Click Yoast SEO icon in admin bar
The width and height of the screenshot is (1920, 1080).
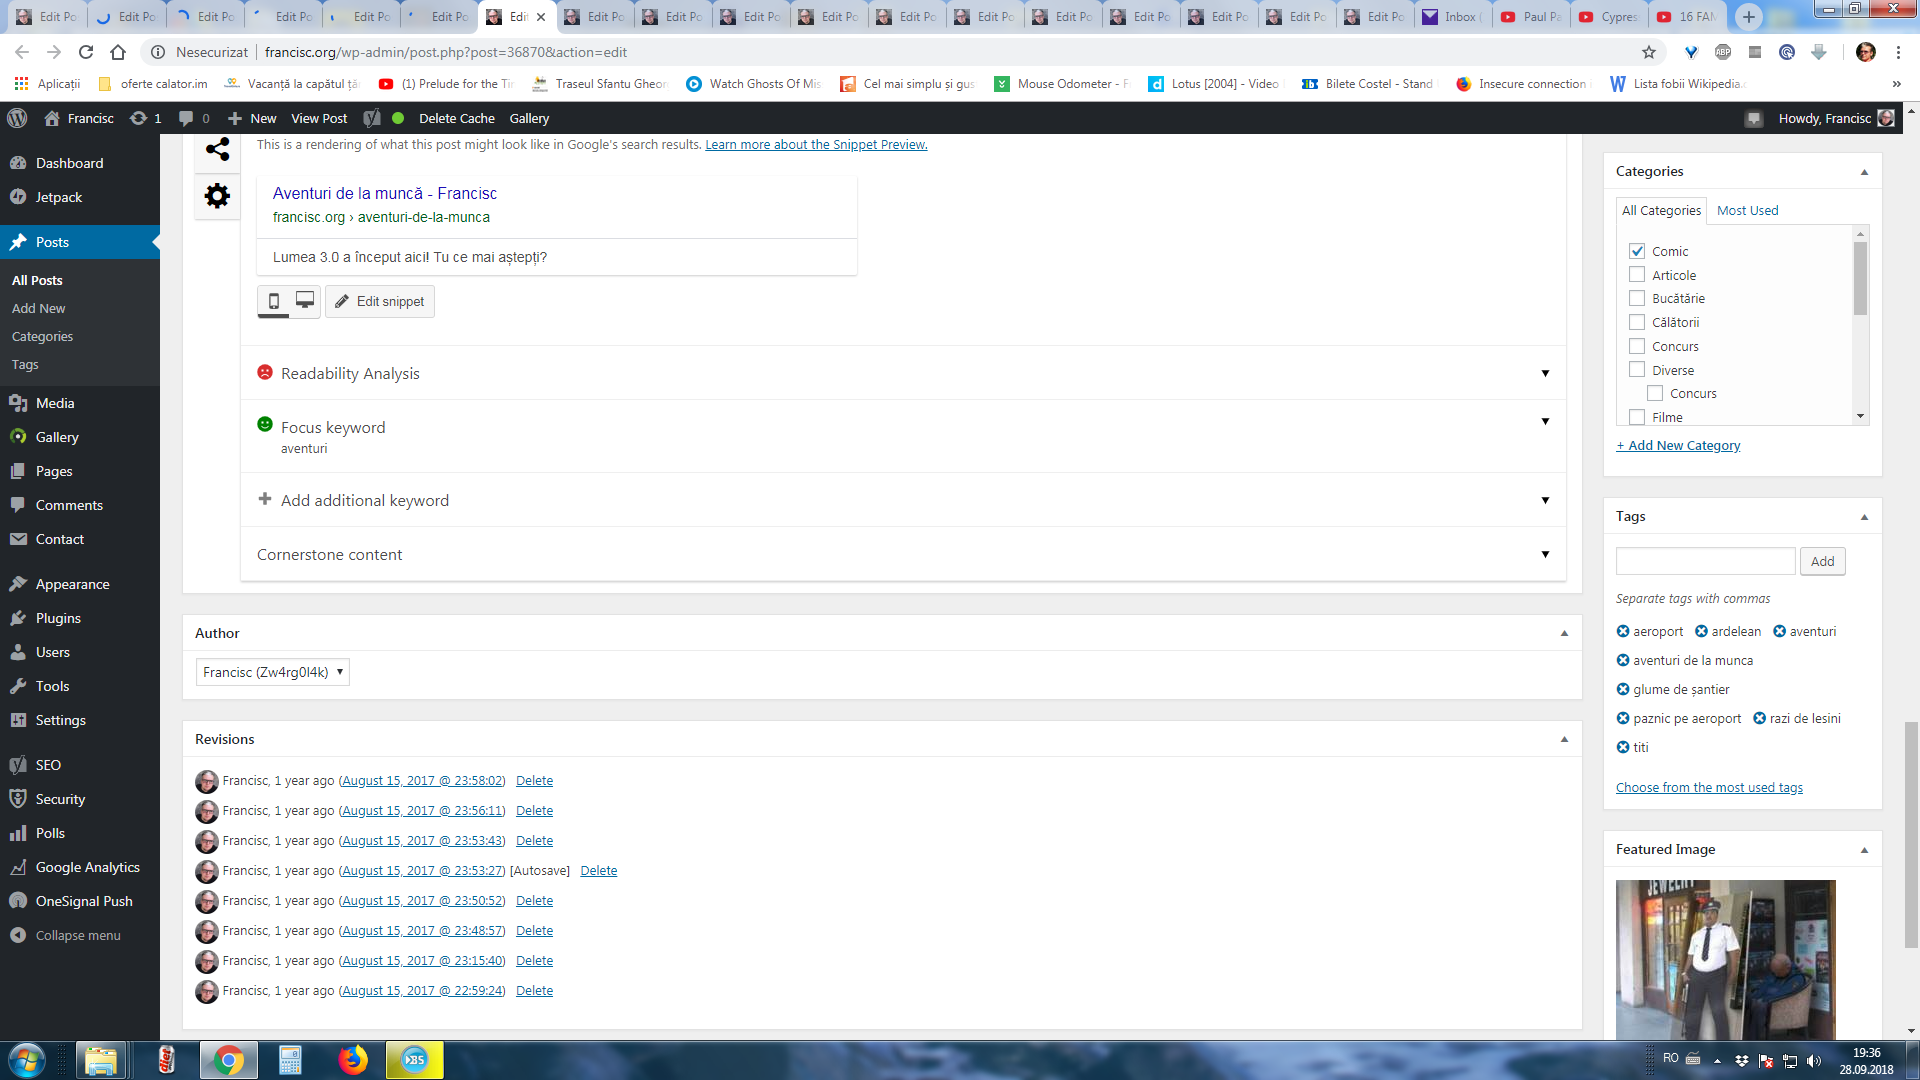click(x=372, y=118)
